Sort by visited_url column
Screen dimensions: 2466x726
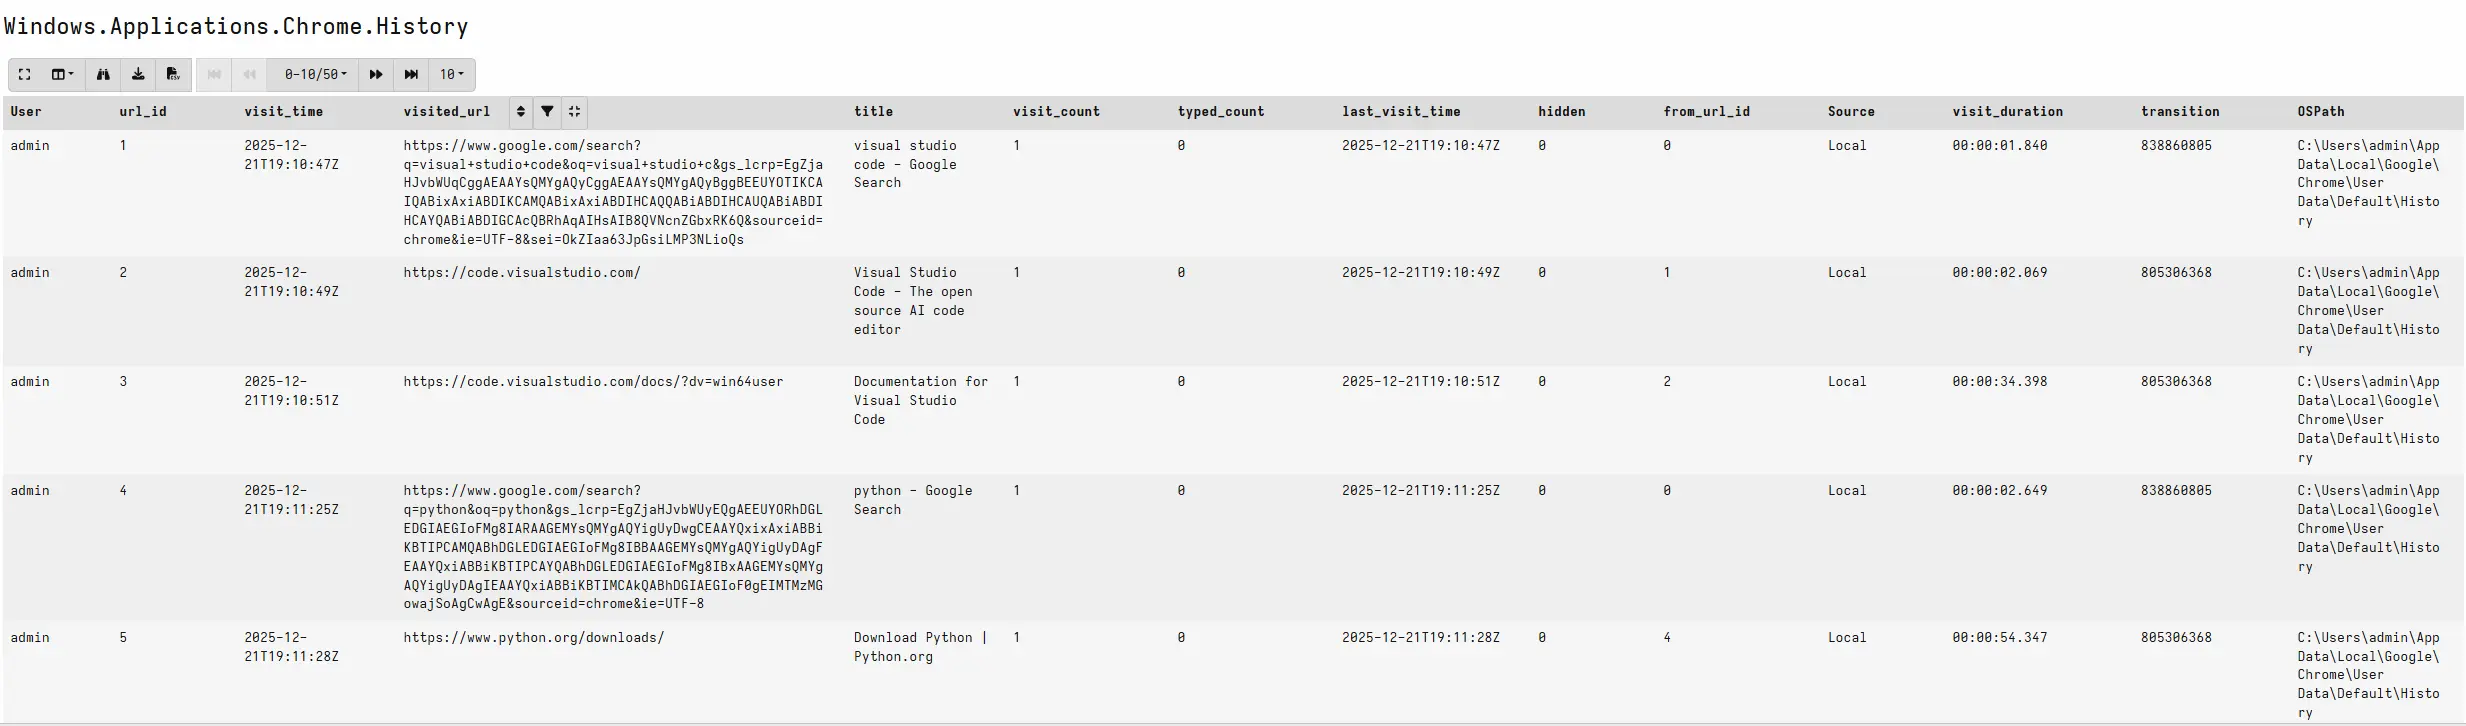520,112
